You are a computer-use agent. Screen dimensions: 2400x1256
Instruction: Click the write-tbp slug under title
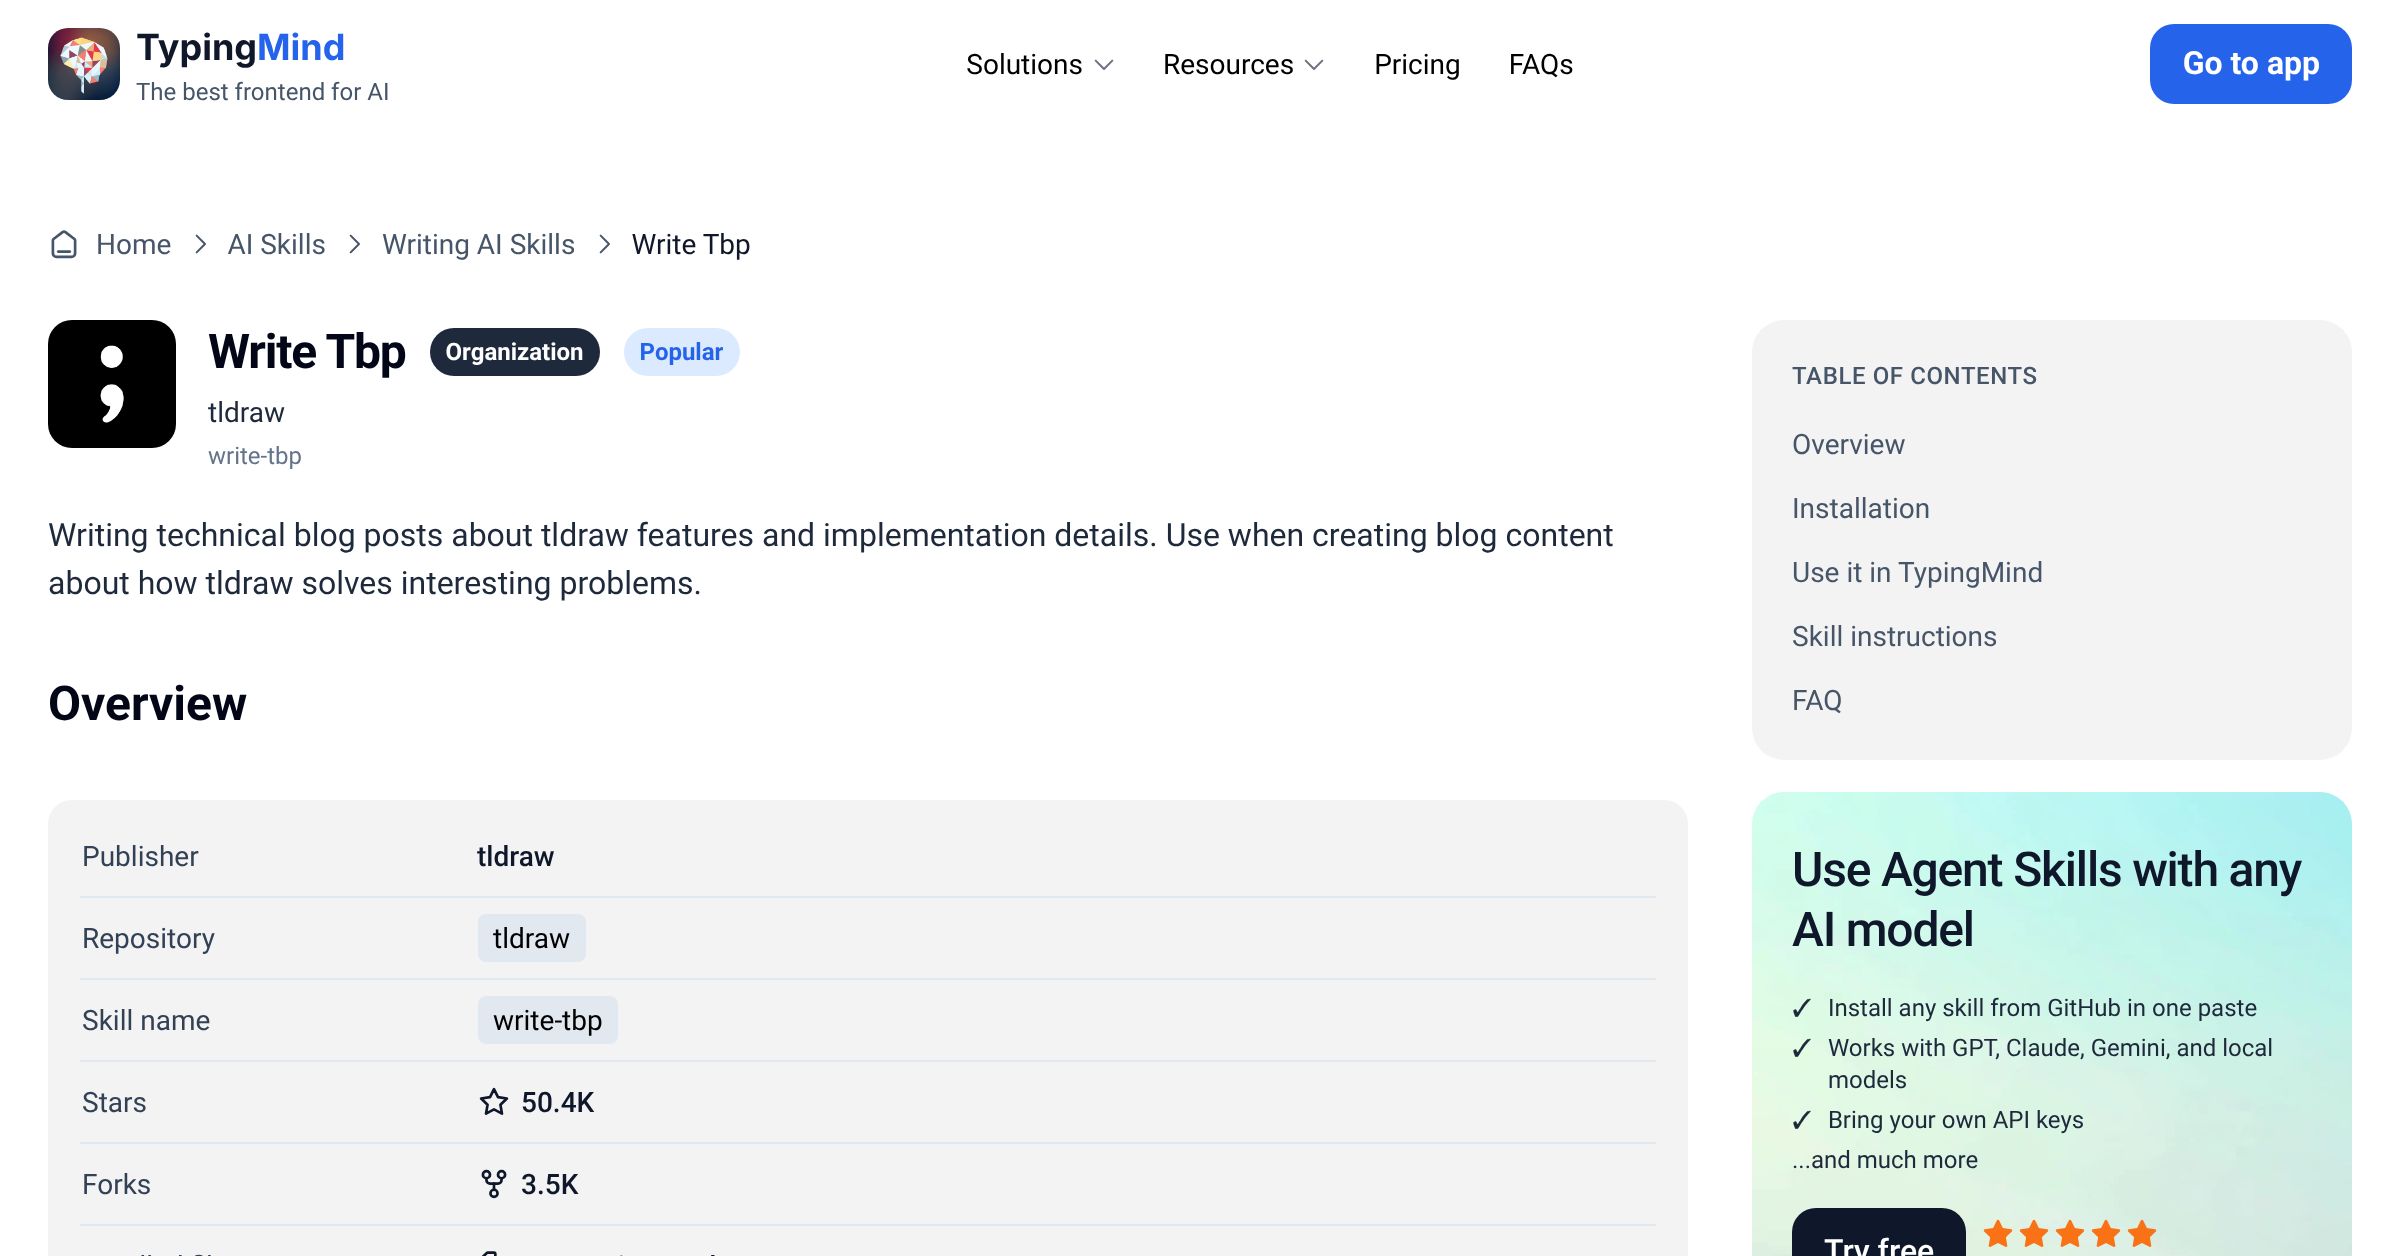(x=254, y=456)
